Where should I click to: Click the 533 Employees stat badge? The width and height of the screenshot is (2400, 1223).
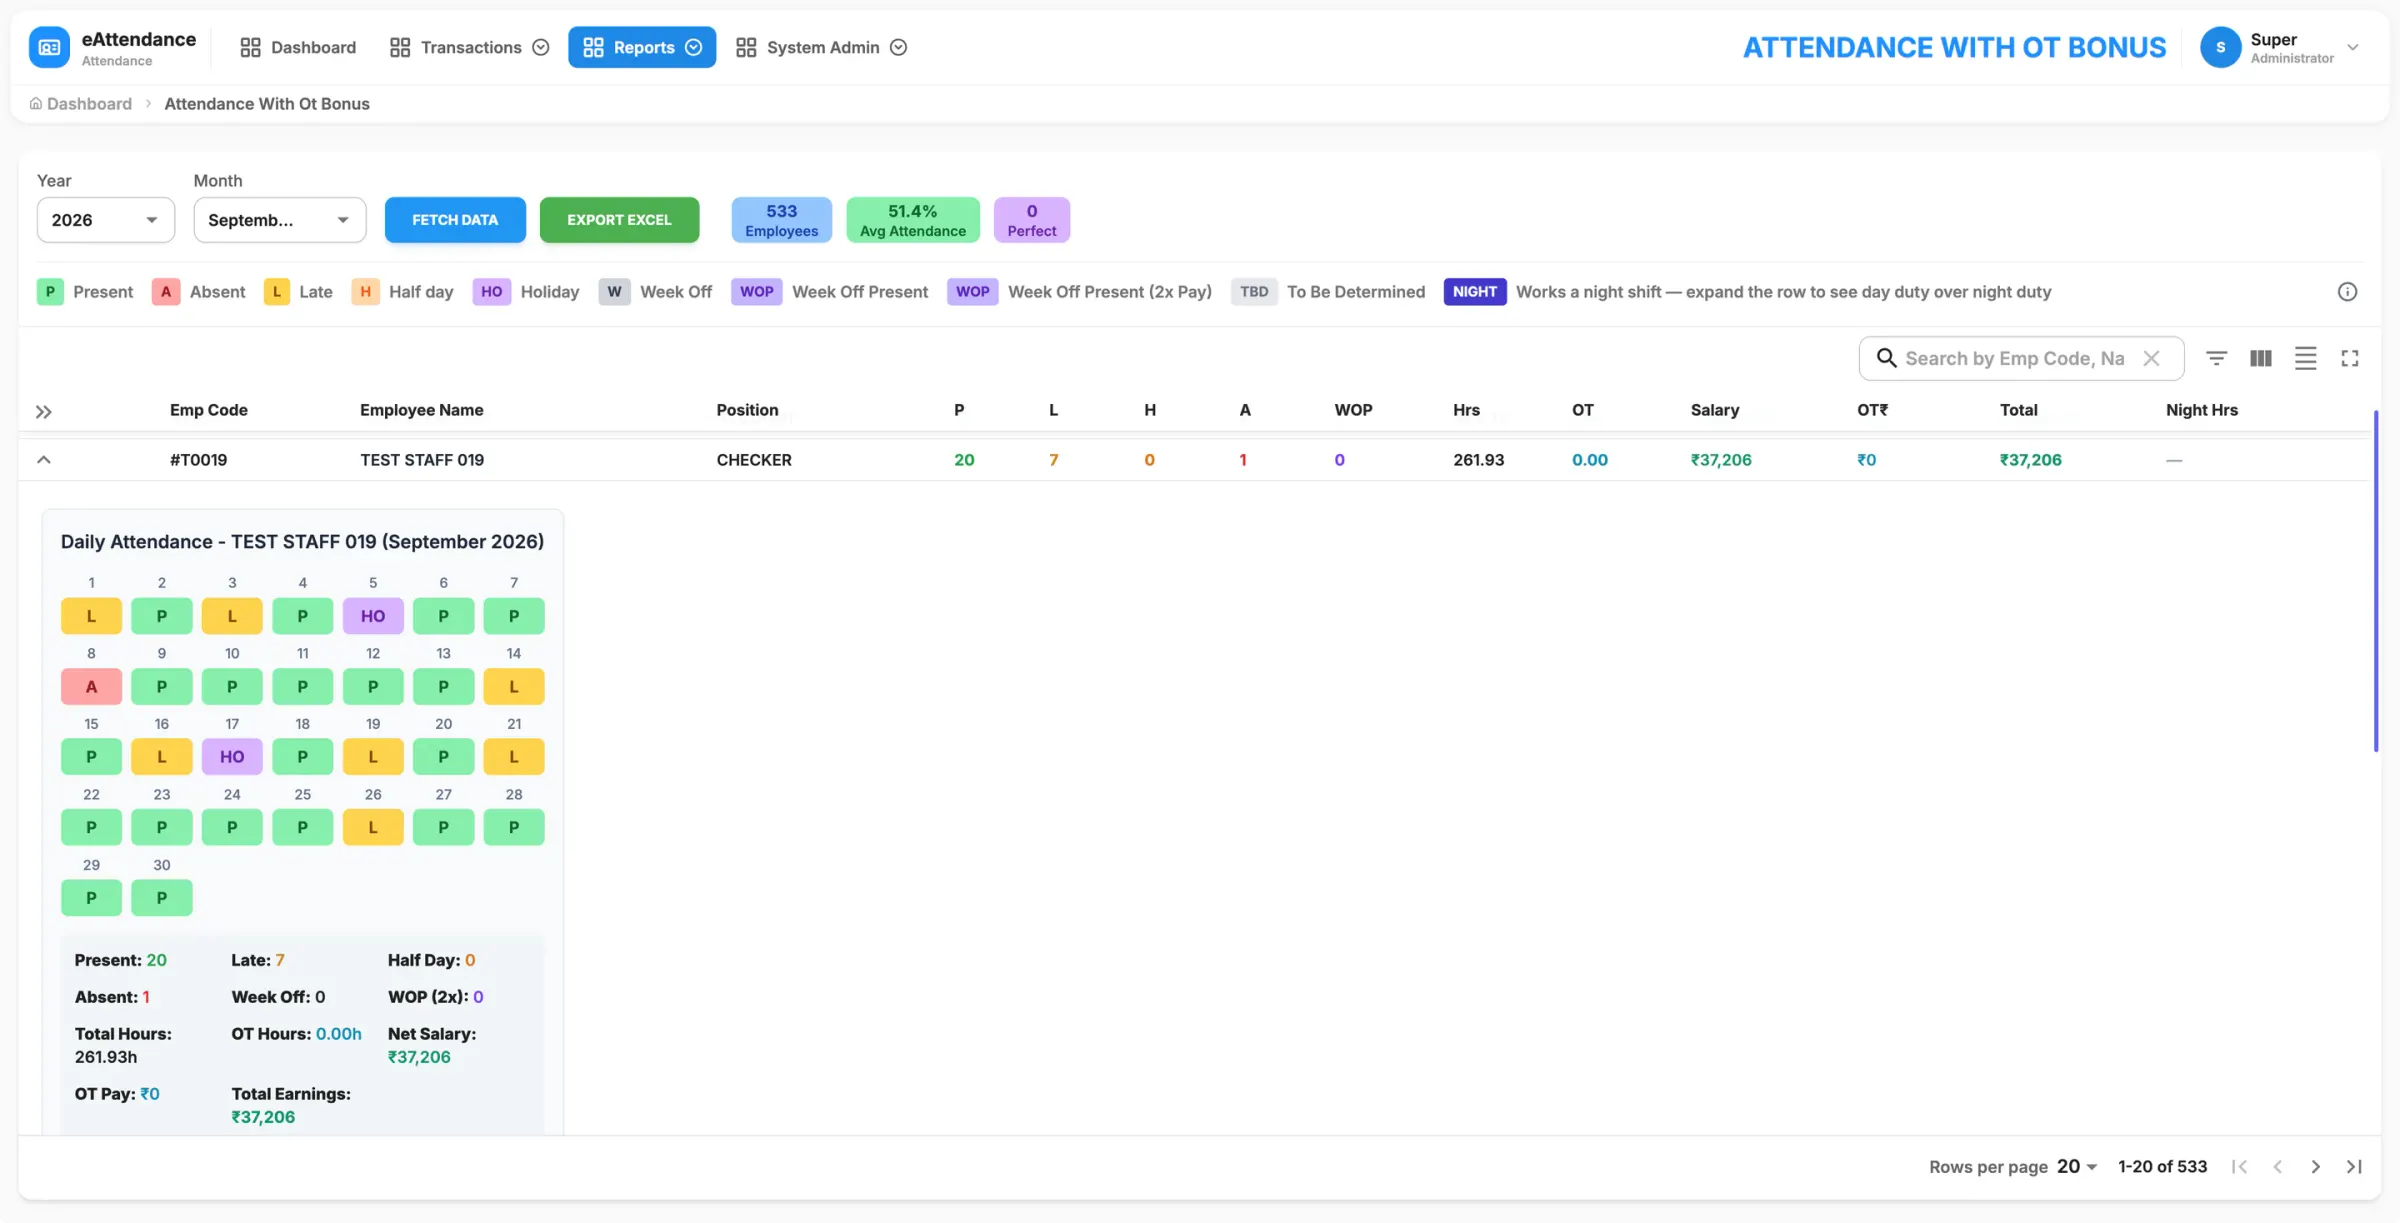coord(781,220)
